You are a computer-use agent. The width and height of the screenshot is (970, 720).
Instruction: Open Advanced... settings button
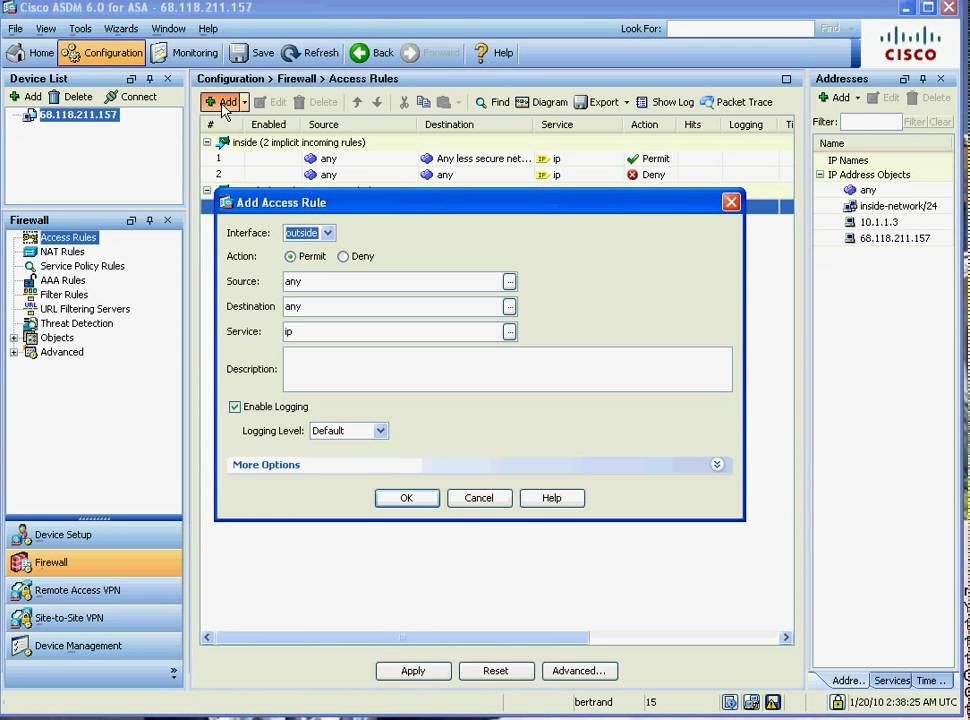(x=579, y=671)
